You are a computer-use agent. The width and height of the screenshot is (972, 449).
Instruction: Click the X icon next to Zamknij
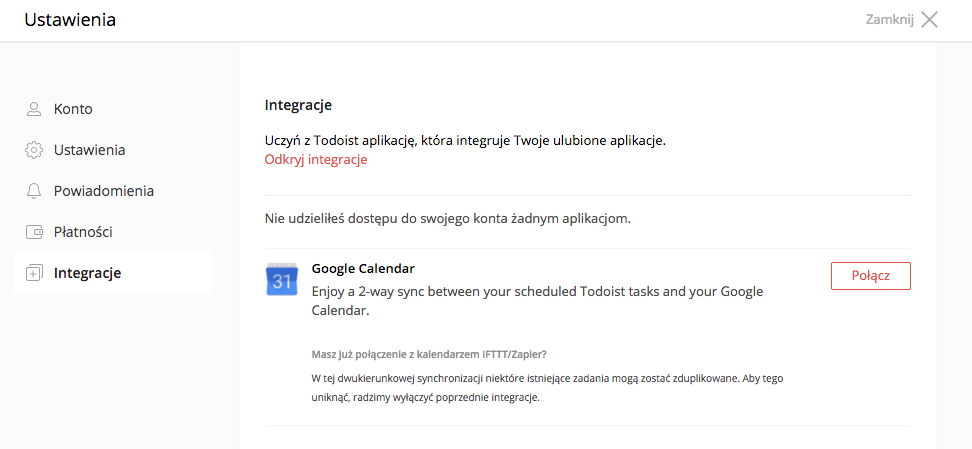click(x=929, y=20)
